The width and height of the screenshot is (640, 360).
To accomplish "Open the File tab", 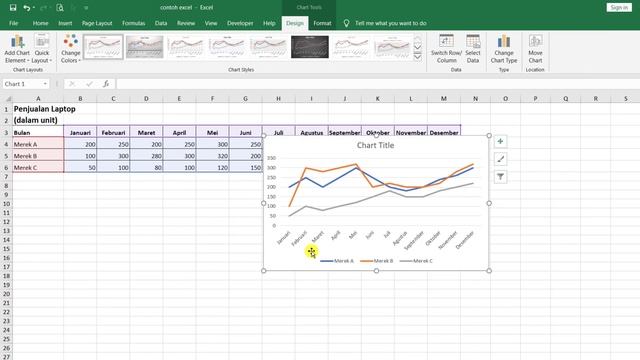I will pos(13,23).
